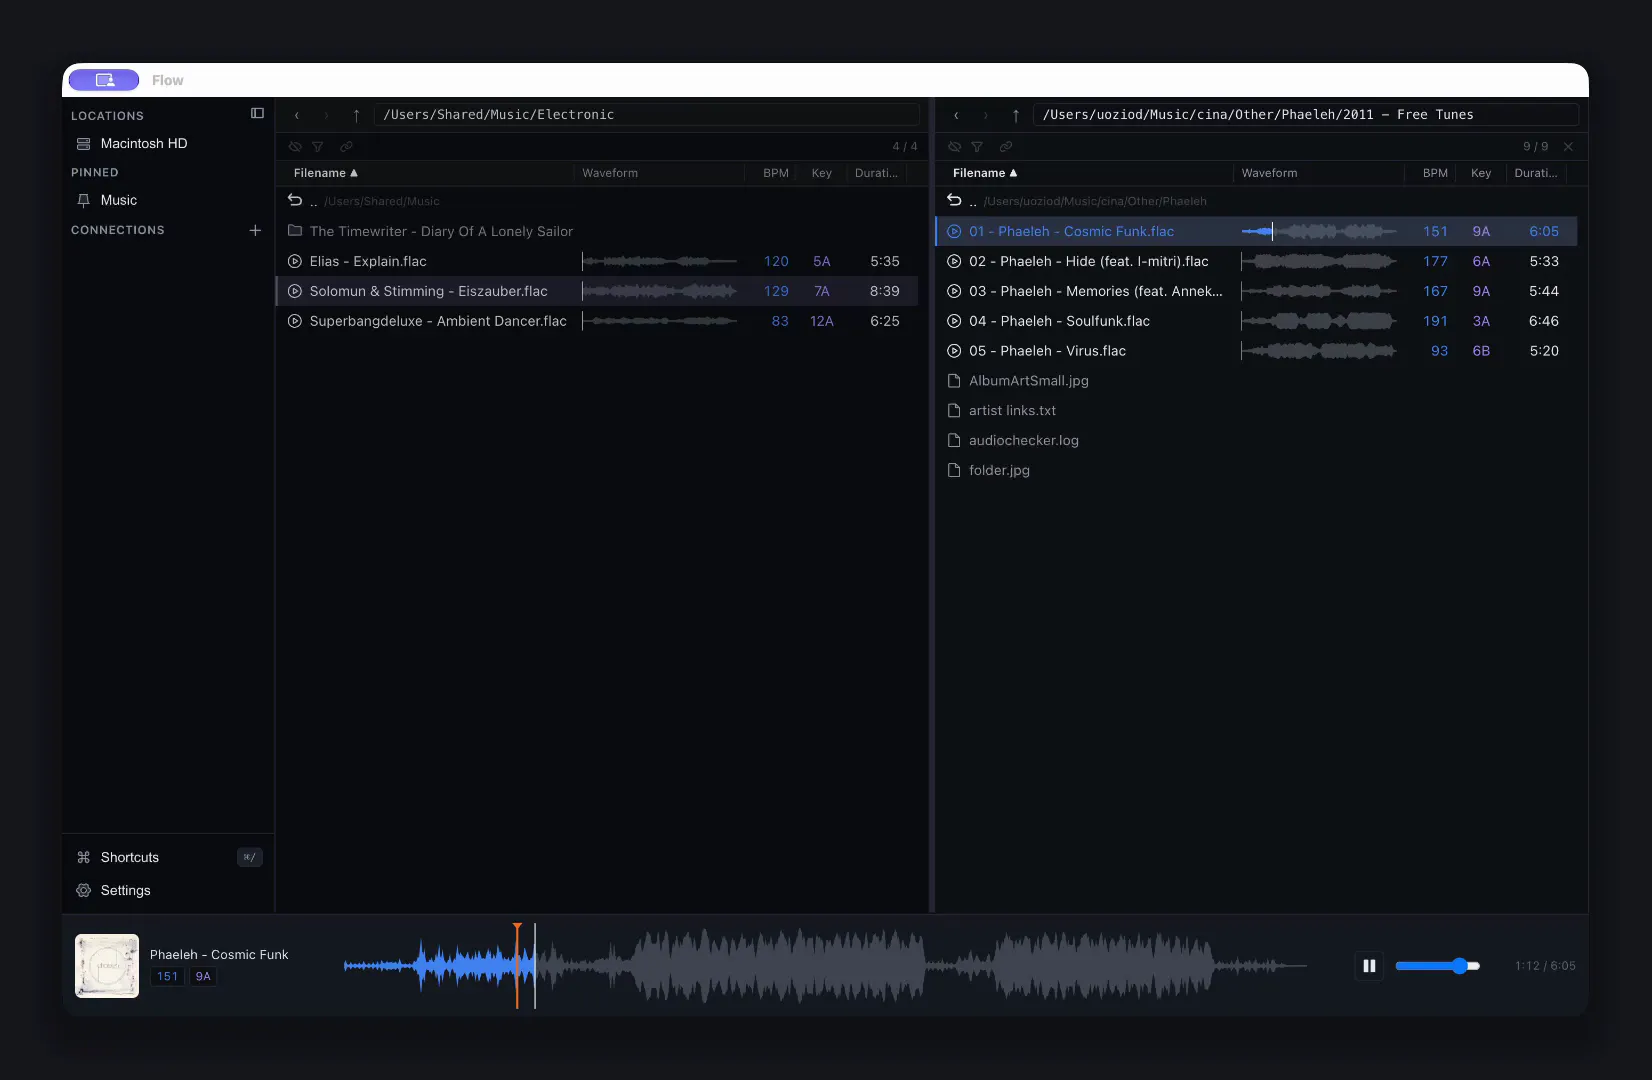
Task: Collapse sidebar using the panel icon
Action: (x=257, y=114)
